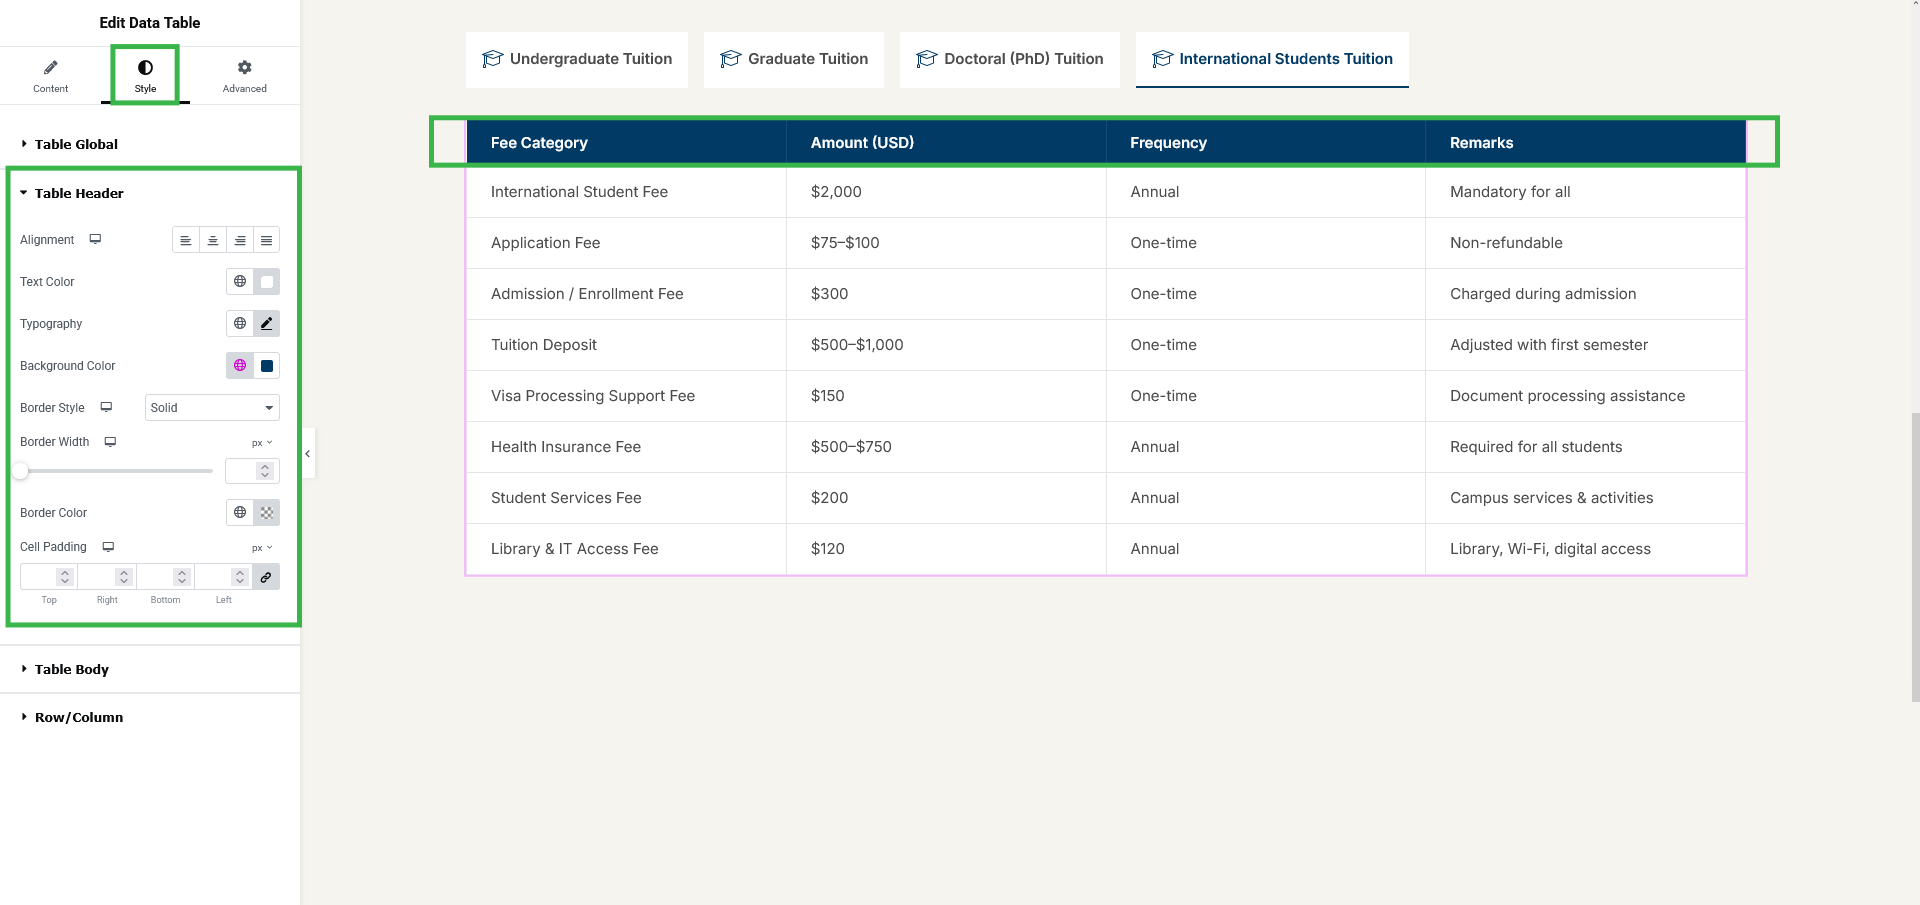Open global fonts globe for Typography
Viewport: 1920px width, 905px height.
[x=240, y=324]
